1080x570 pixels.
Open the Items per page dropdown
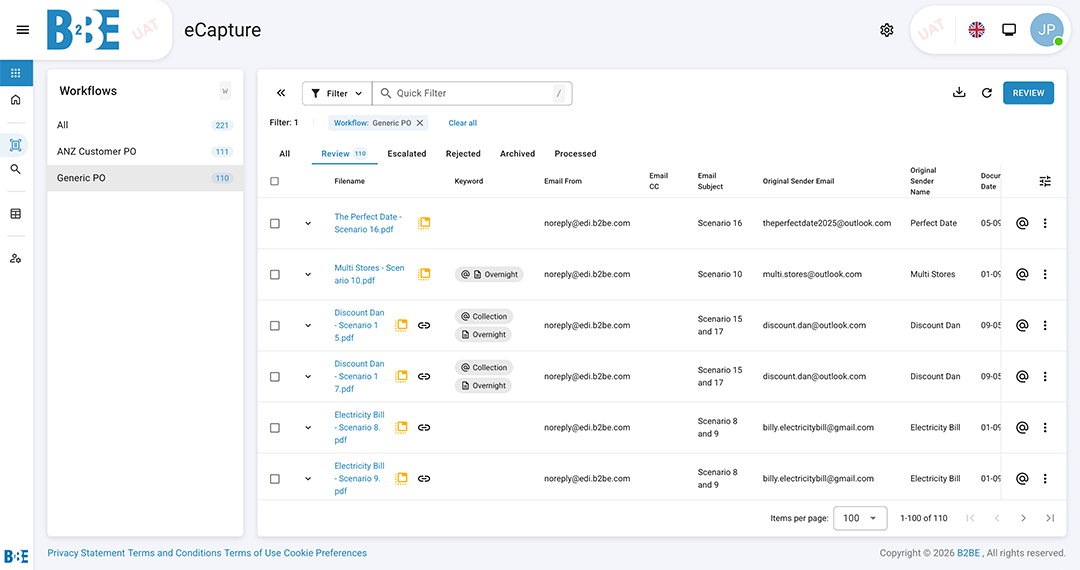860,518
